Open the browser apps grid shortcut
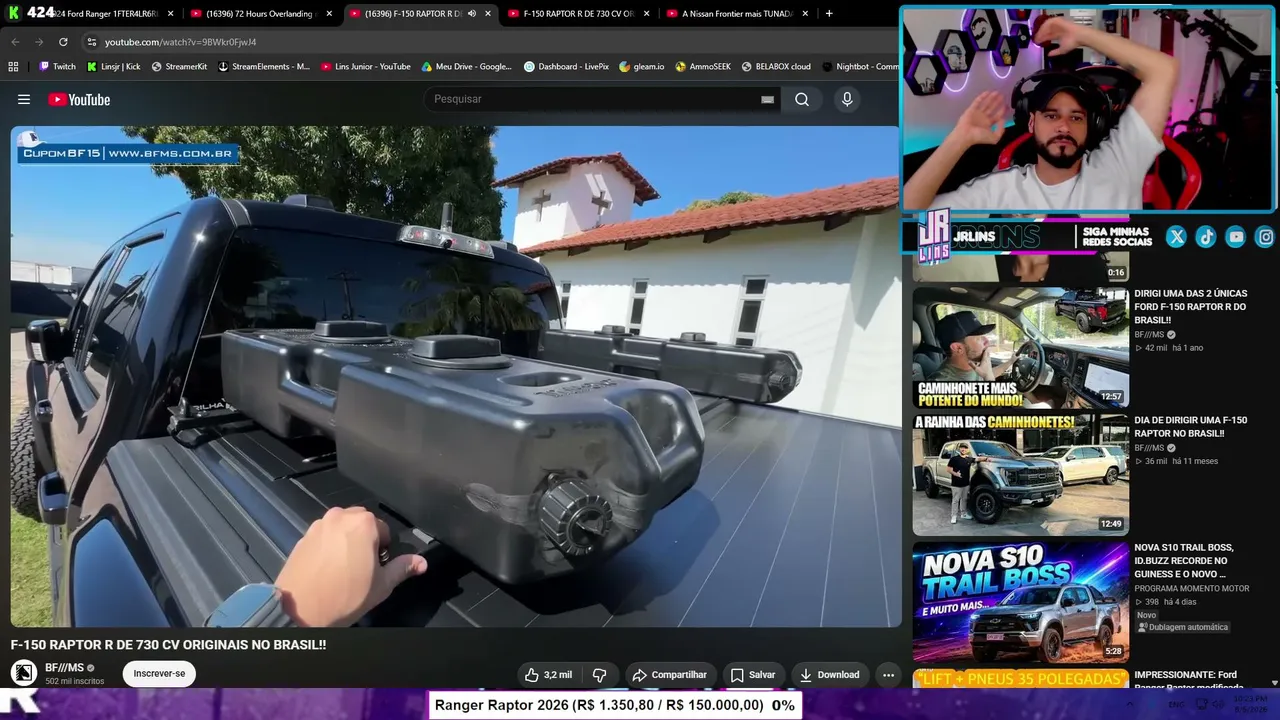The width and height of the screenshot is (1280, 720). point(13,66)
